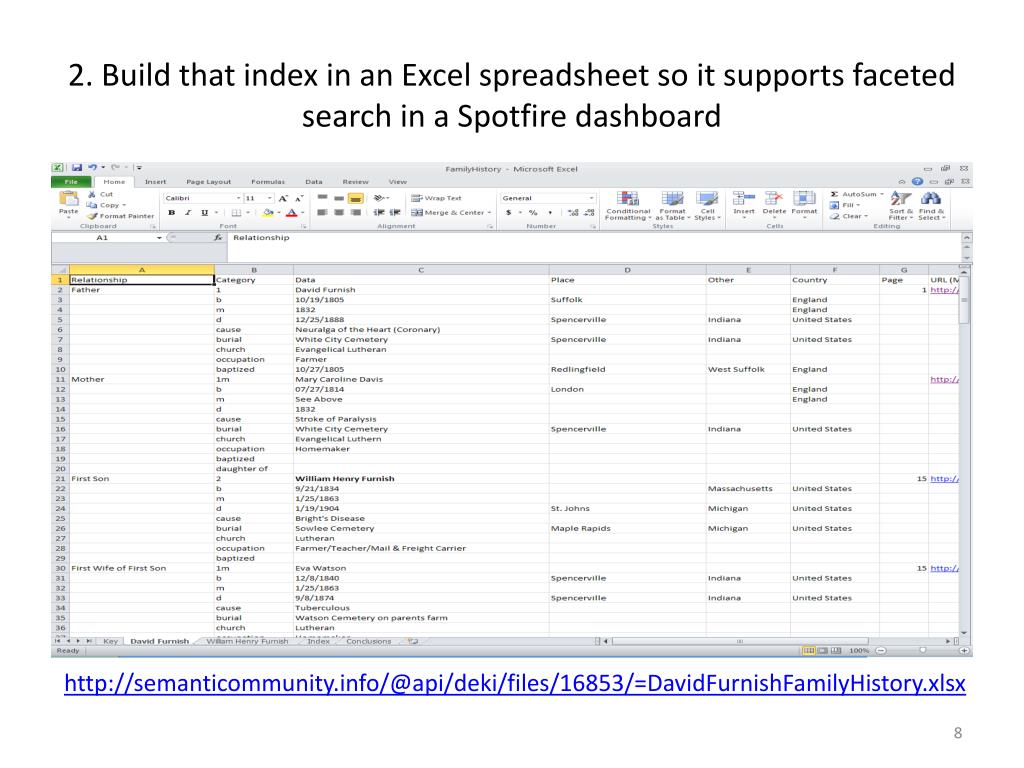1024x768 pixels.
Task: Click the Cut scissors icon
Action: click(92, 194)
